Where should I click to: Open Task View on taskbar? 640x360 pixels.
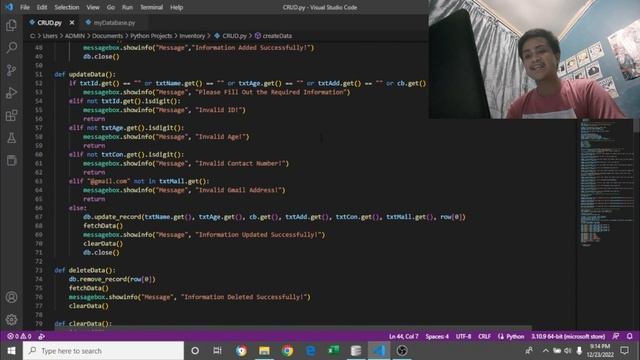point(217,351)
